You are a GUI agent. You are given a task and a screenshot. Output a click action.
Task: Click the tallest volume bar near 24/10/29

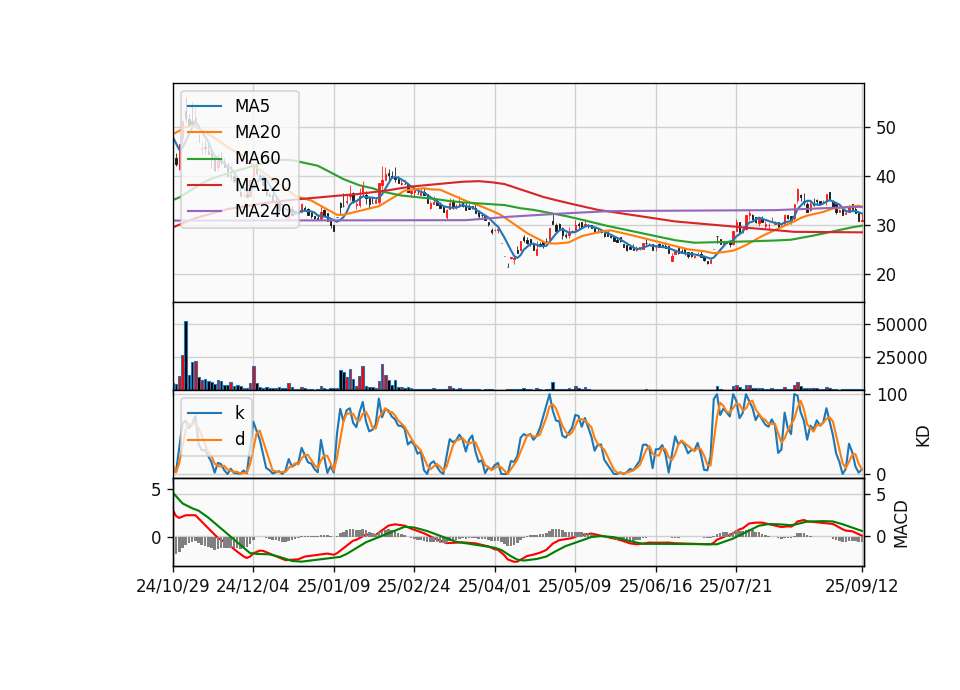click(186, 356)
